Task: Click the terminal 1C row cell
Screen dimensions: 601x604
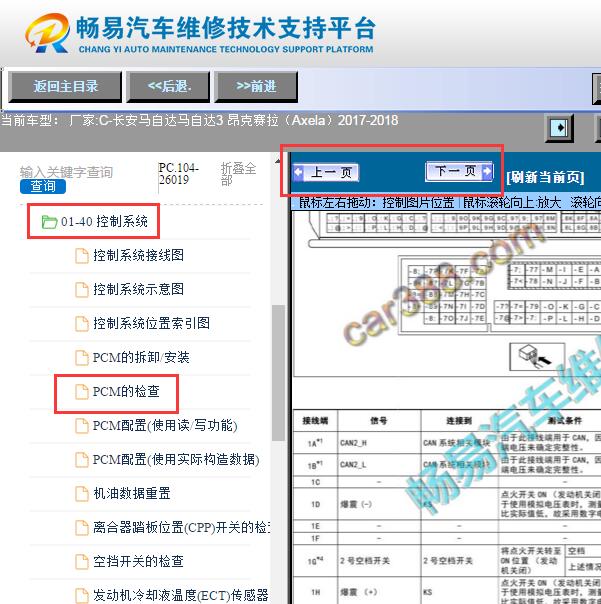Action: pyautogui.click(x=316, y=482)
